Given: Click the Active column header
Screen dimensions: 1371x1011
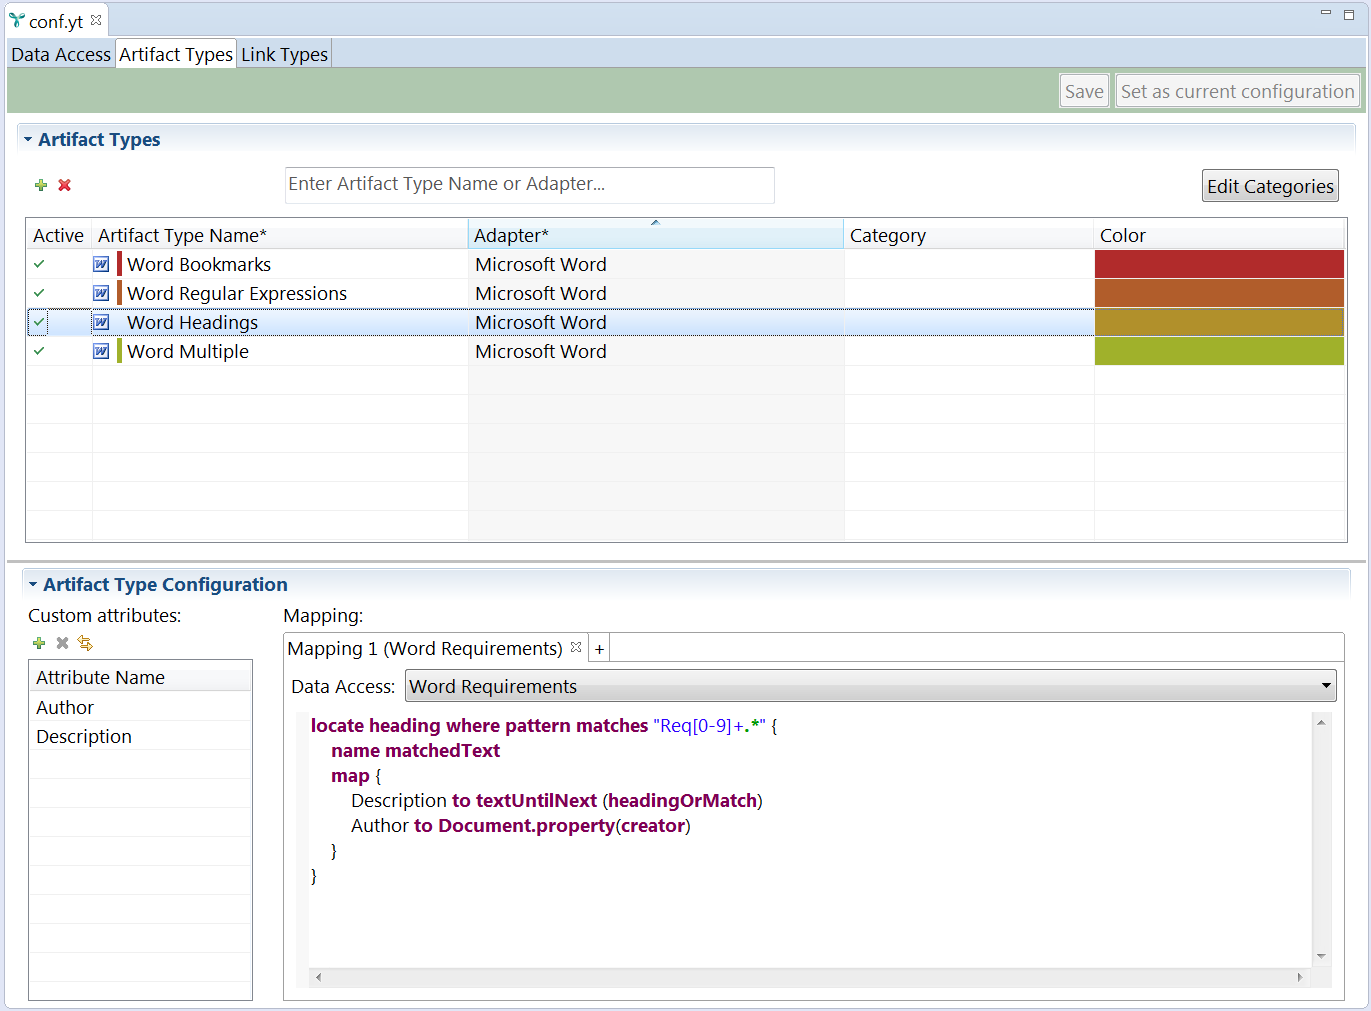Looking at the screenshot, I should (x=59, y=235).
